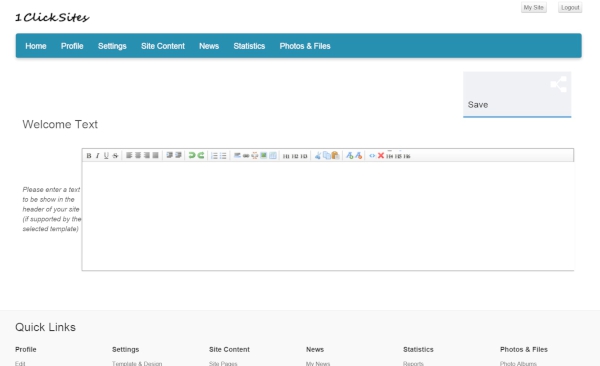Insert a horizontal rule
Screen dimensions: 600x366
(x=237, y=155)
